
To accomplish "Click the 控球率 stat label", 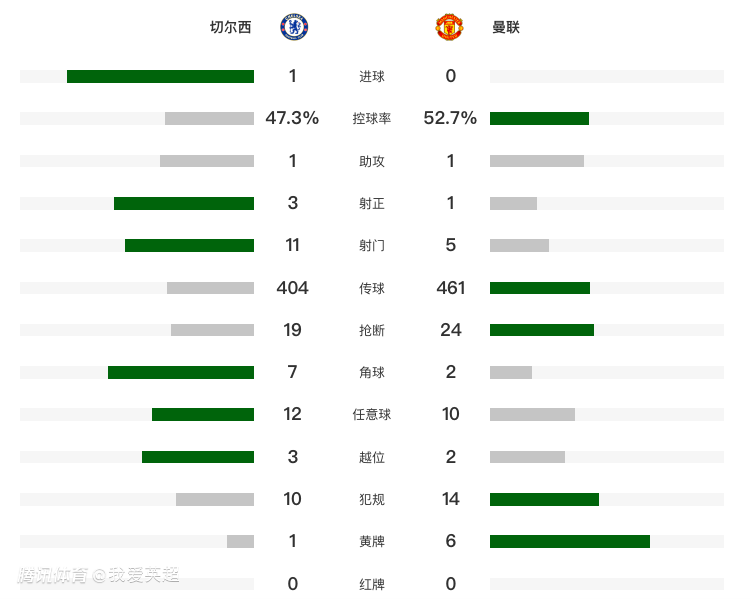I will point(372,119).
